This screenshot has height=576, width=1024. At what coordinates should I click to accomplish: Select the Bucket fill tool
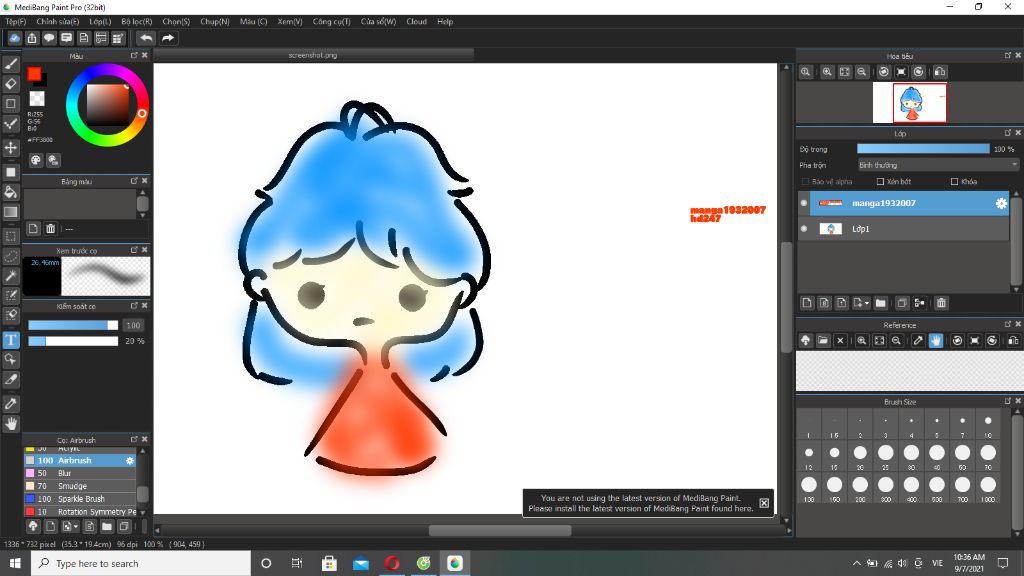point(11,192)
